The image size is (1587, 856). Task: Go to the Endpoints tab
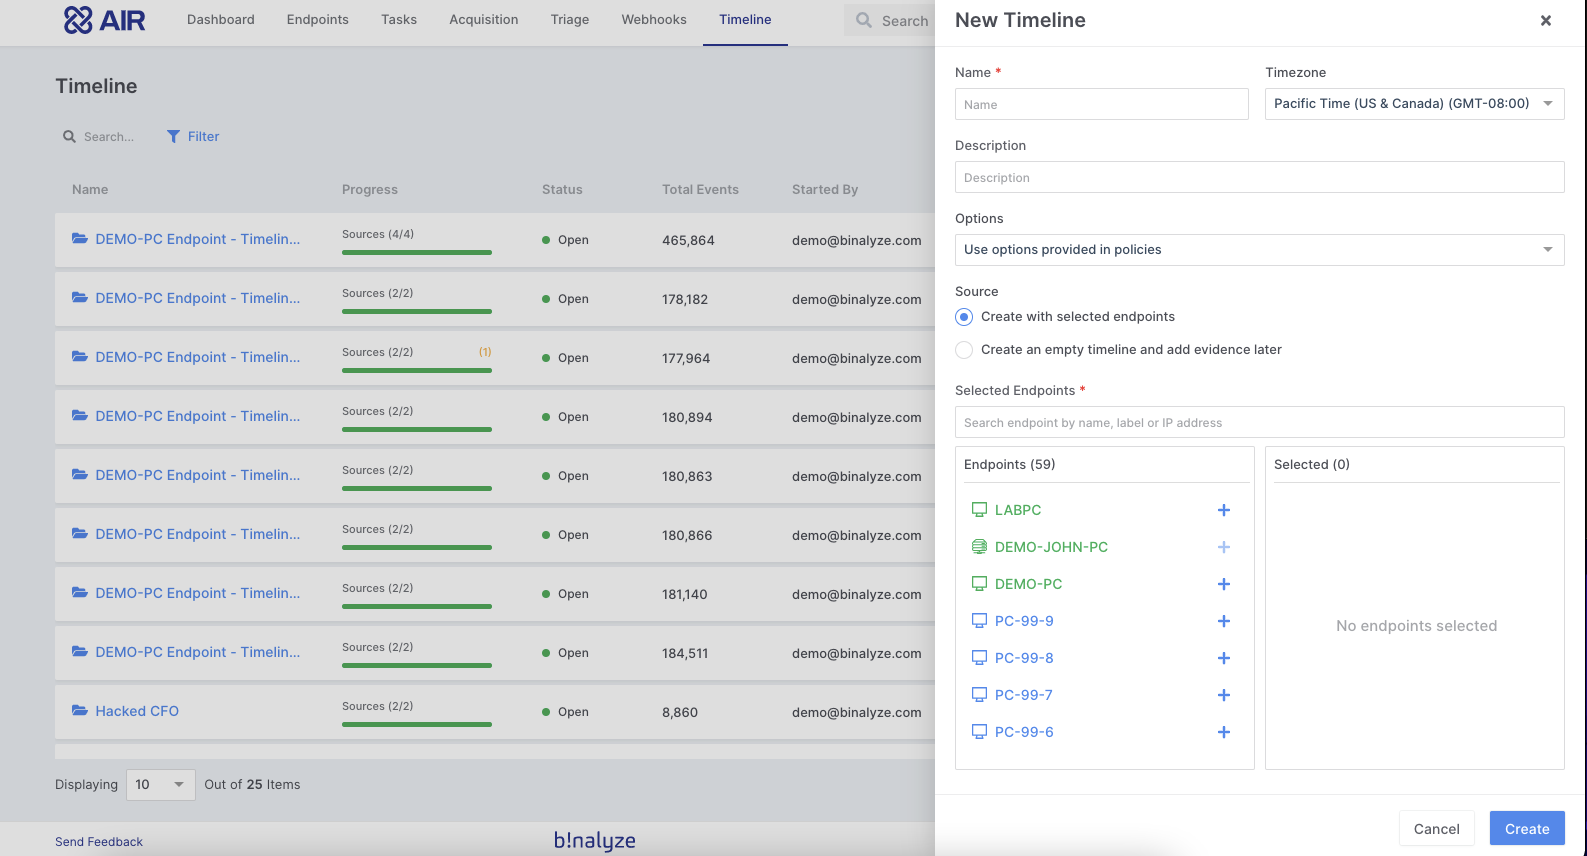point(317,20)
